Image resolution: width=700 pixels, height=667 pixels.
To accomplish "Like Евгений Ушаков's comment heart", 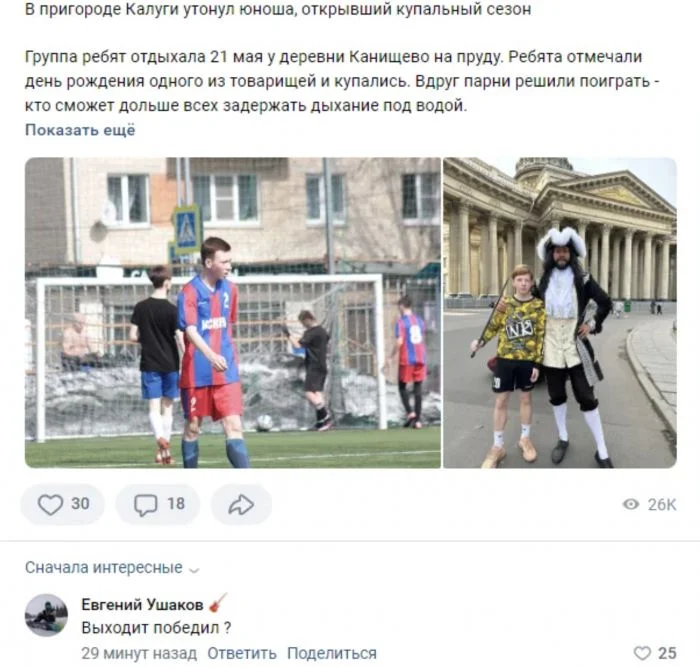I will (x=642, y=654).
